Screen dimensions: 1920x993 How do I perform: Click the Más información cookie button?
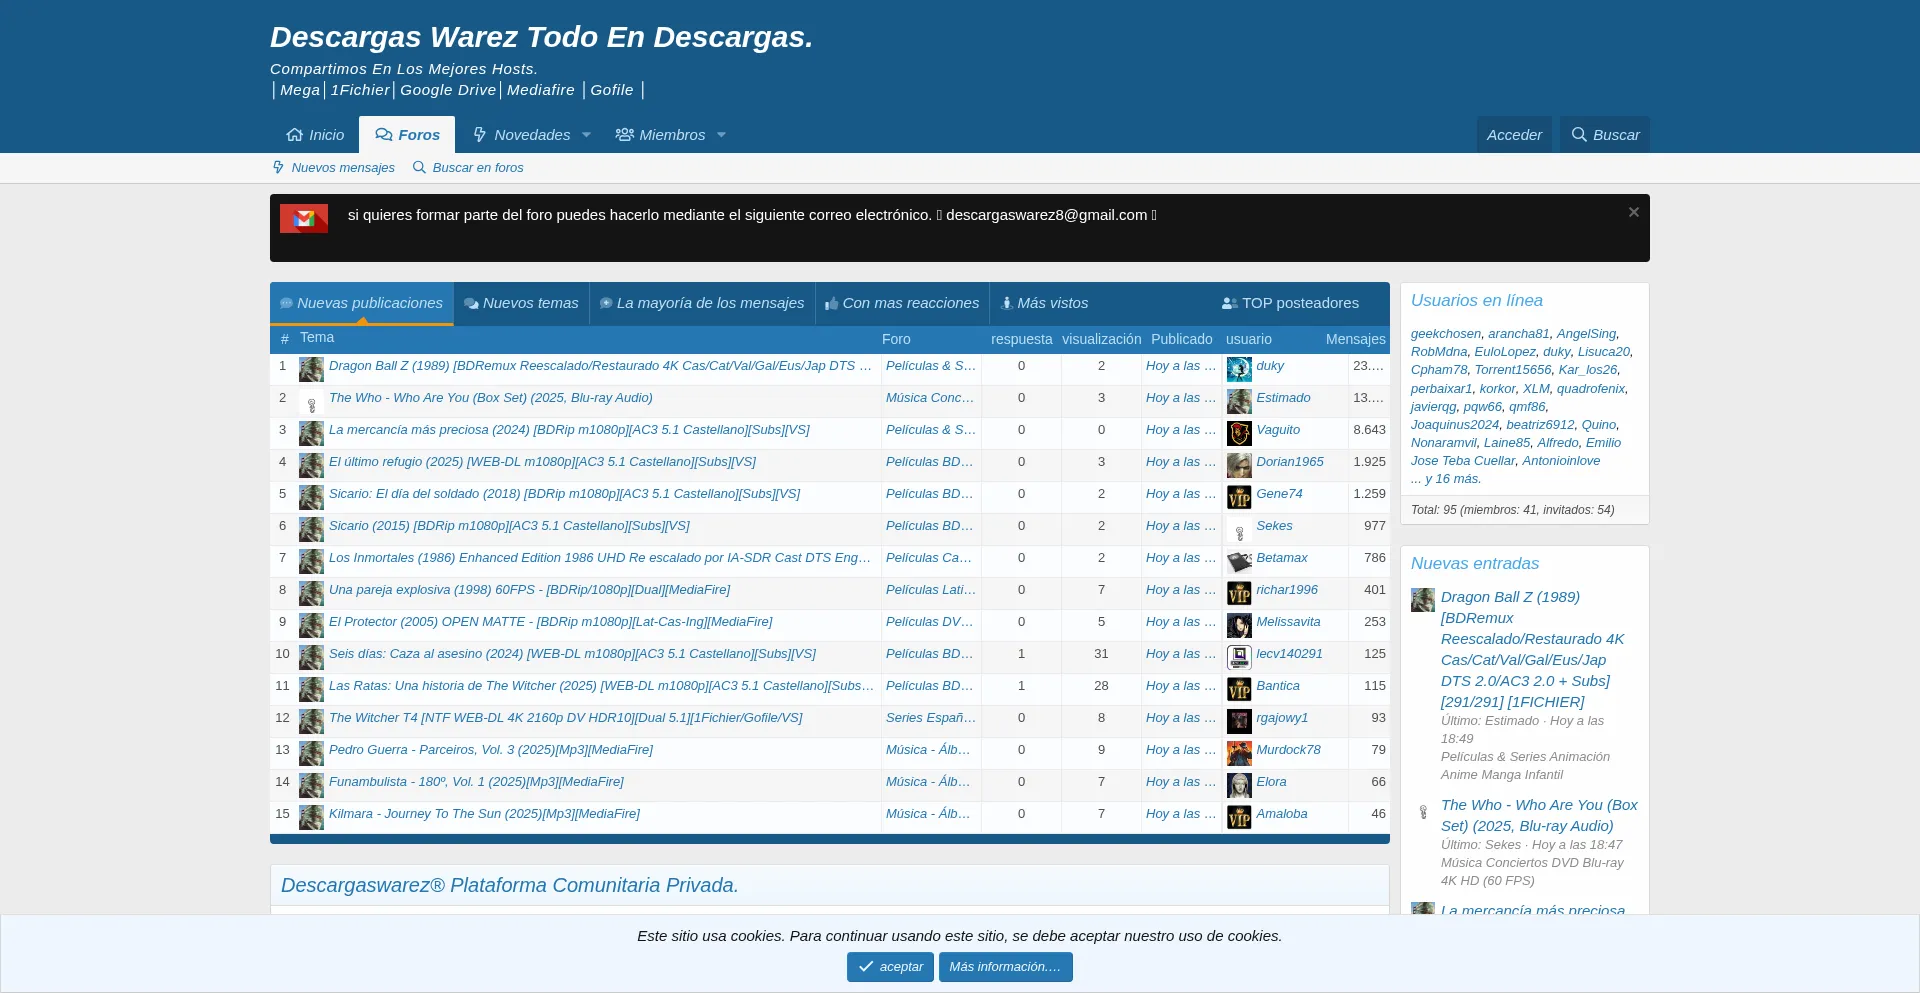(1005, 967)
